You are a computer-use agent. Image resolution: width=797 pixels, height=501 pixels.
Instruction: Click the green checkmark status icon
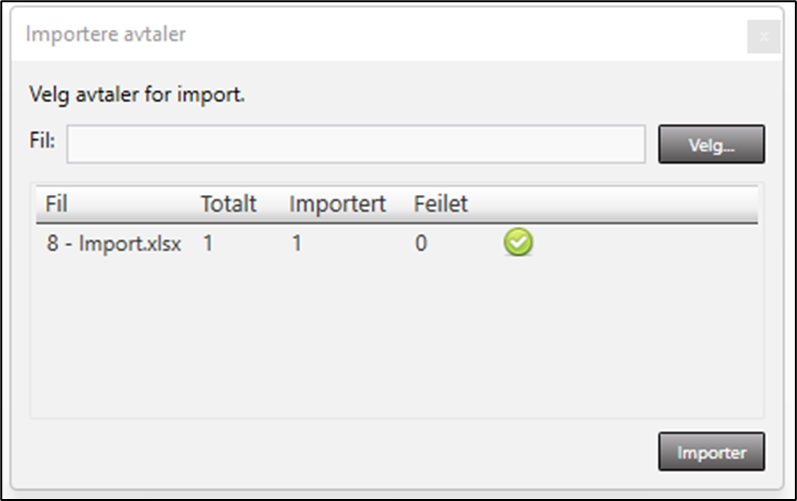pos(518,242)
